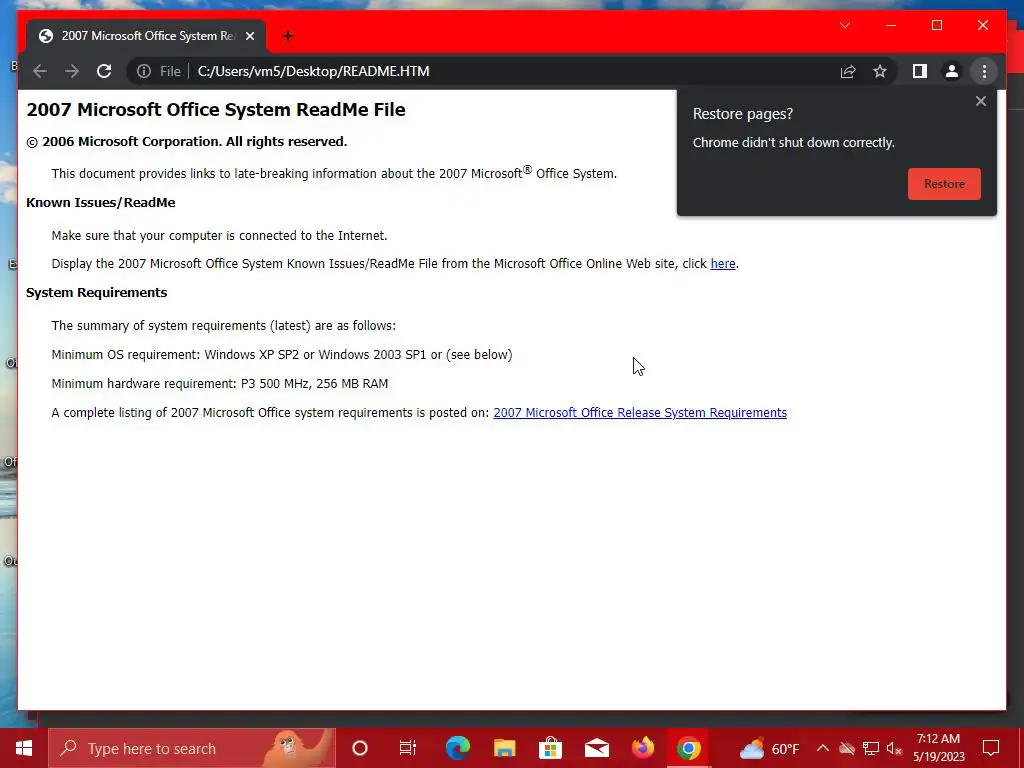Open Chrome side panel icon

coord(920,71)
